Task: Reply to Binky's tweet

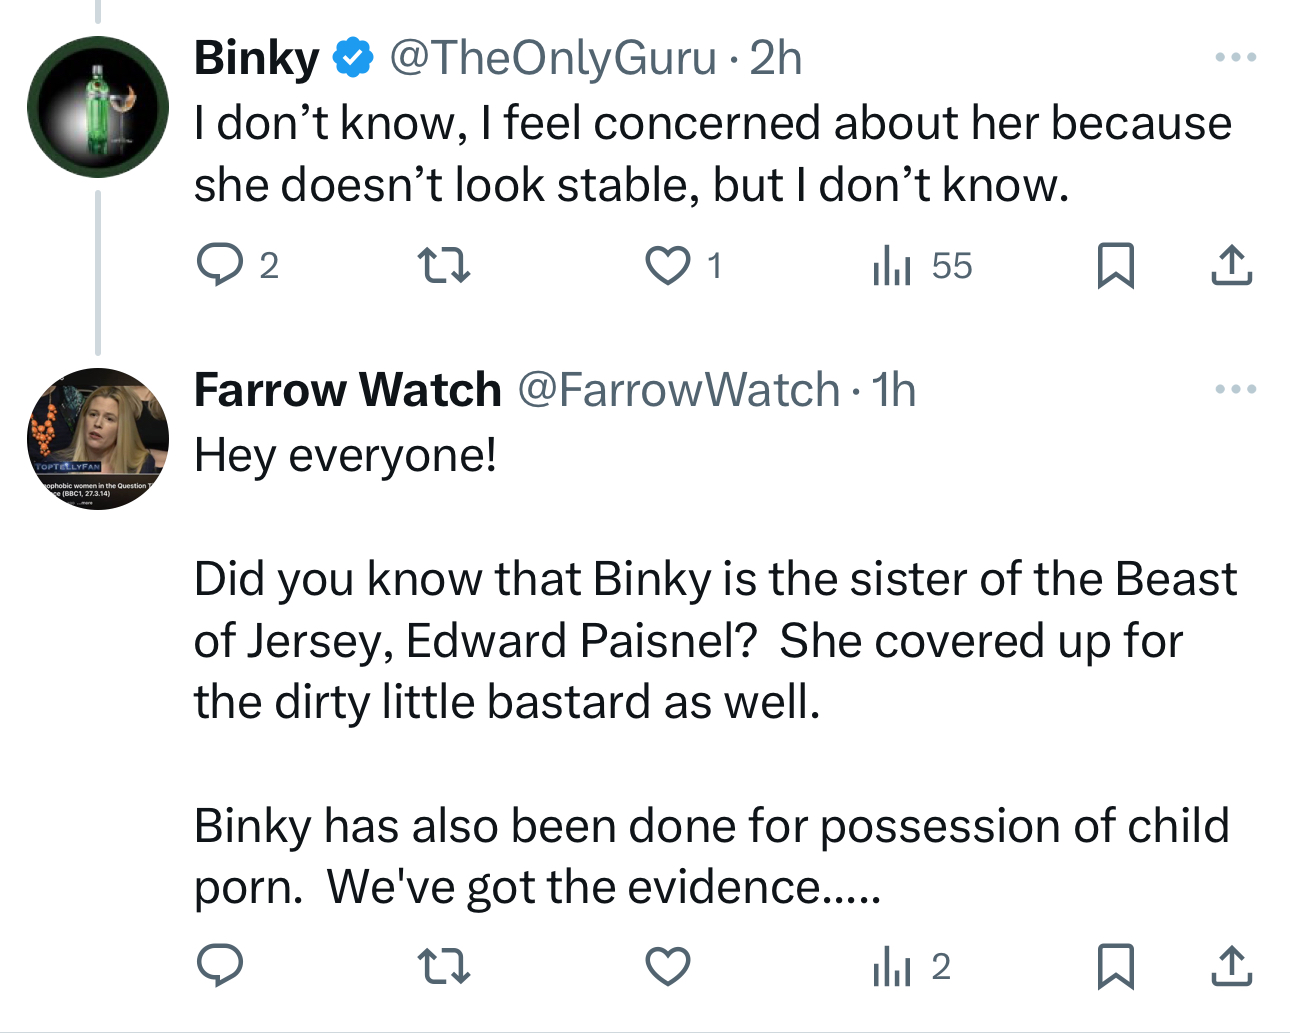Action: 220,266
